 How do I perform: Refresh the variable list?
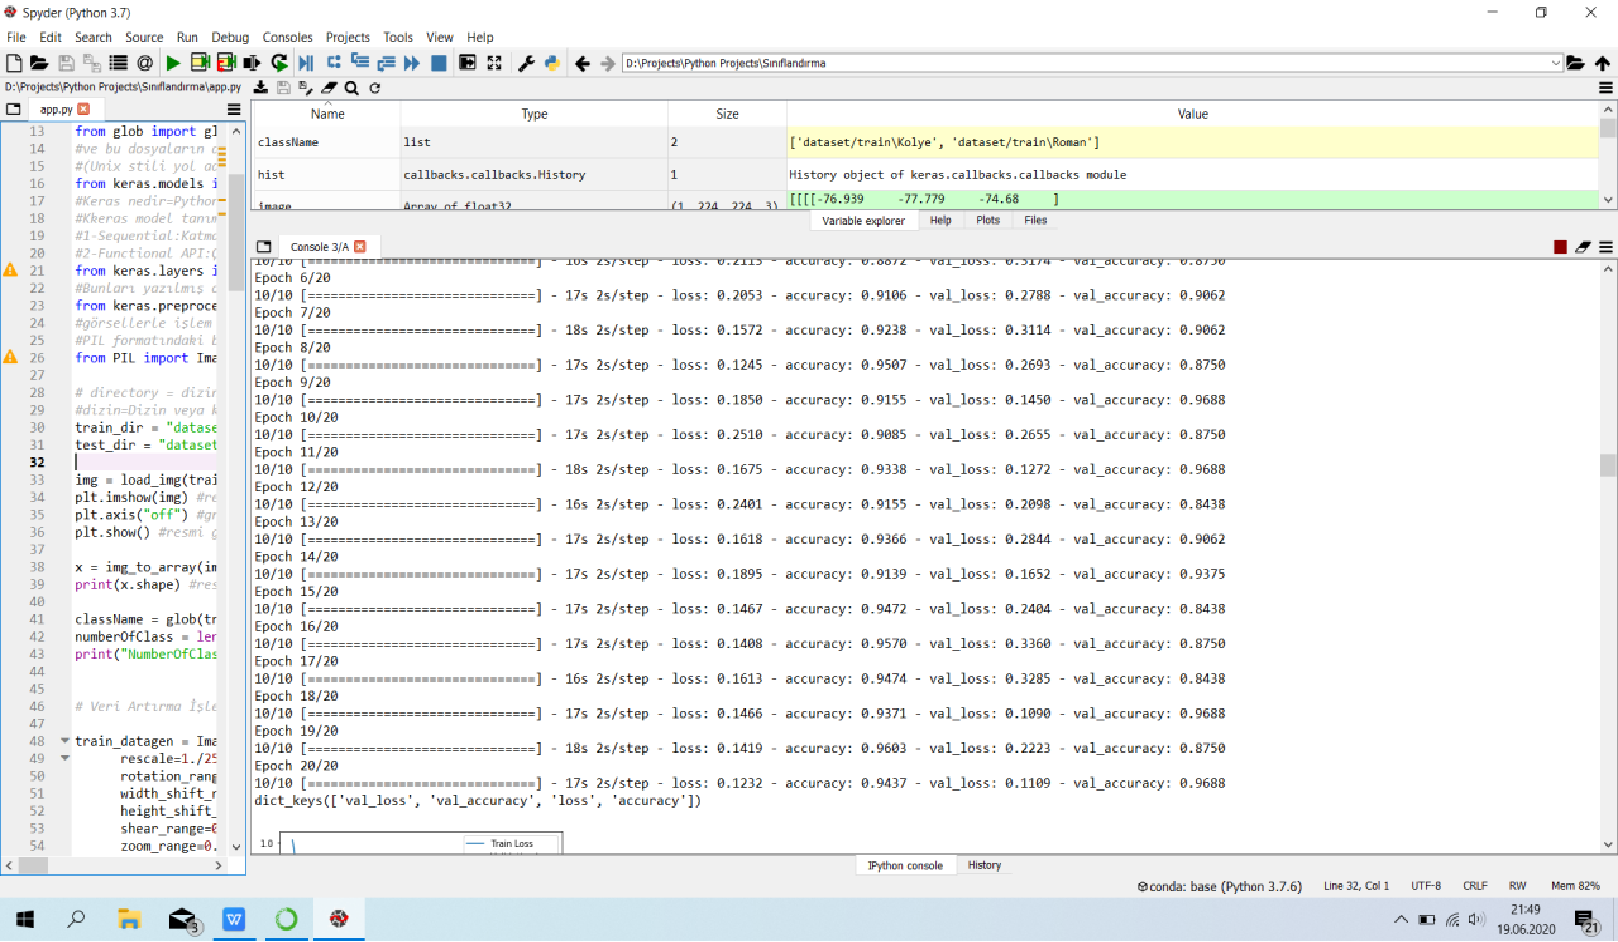[375, 88]
